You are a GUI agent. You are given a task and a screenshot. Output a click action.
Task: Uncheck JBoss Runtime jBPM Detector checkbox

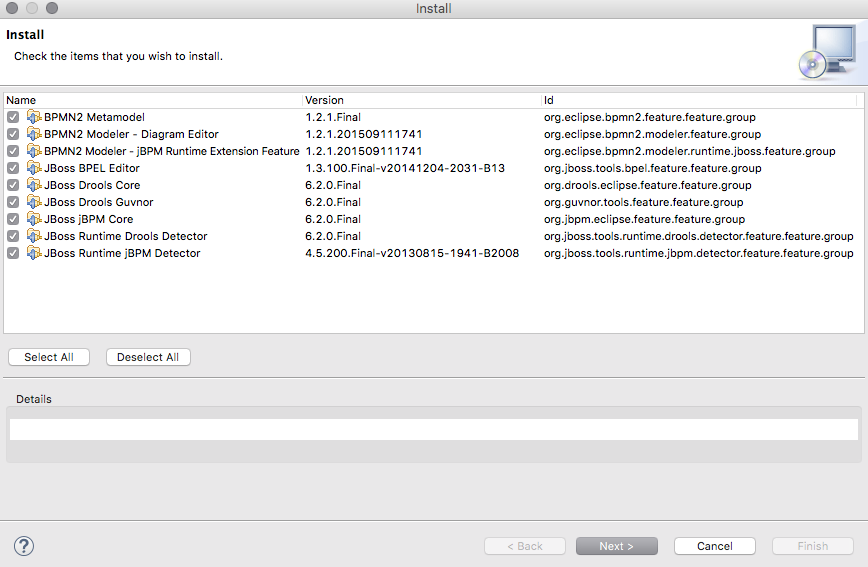pyautogui.click(x=13, y=253)
